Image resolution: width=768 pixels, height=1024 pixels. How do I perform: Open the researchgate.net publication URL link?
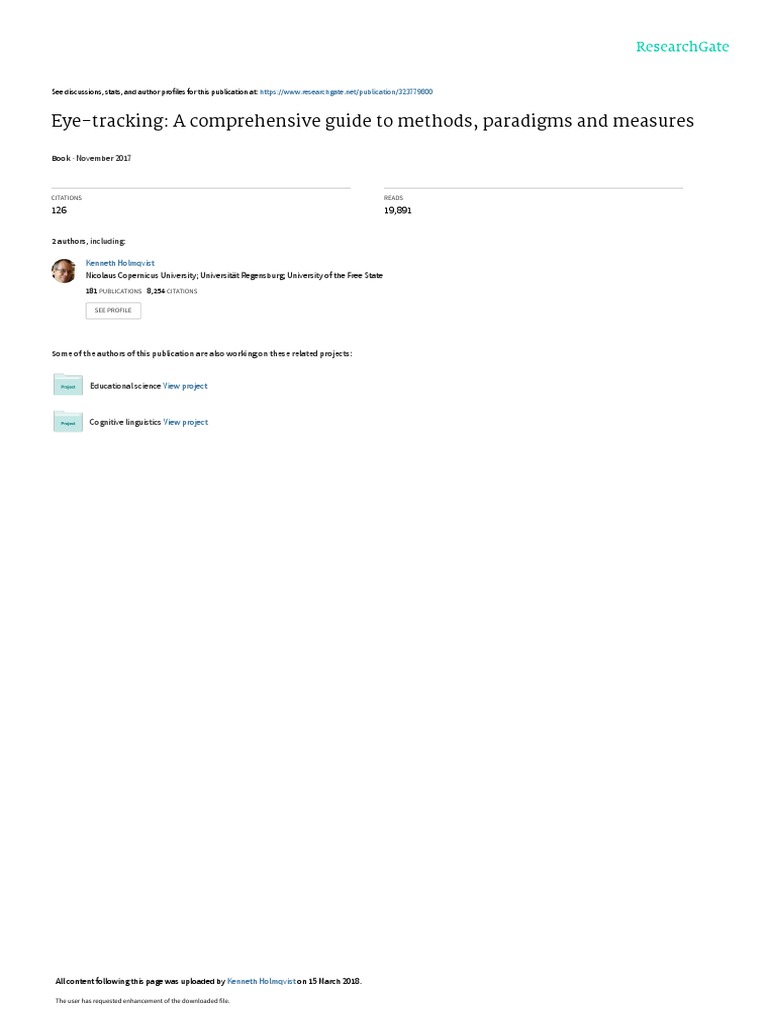(x=346, y=92)
